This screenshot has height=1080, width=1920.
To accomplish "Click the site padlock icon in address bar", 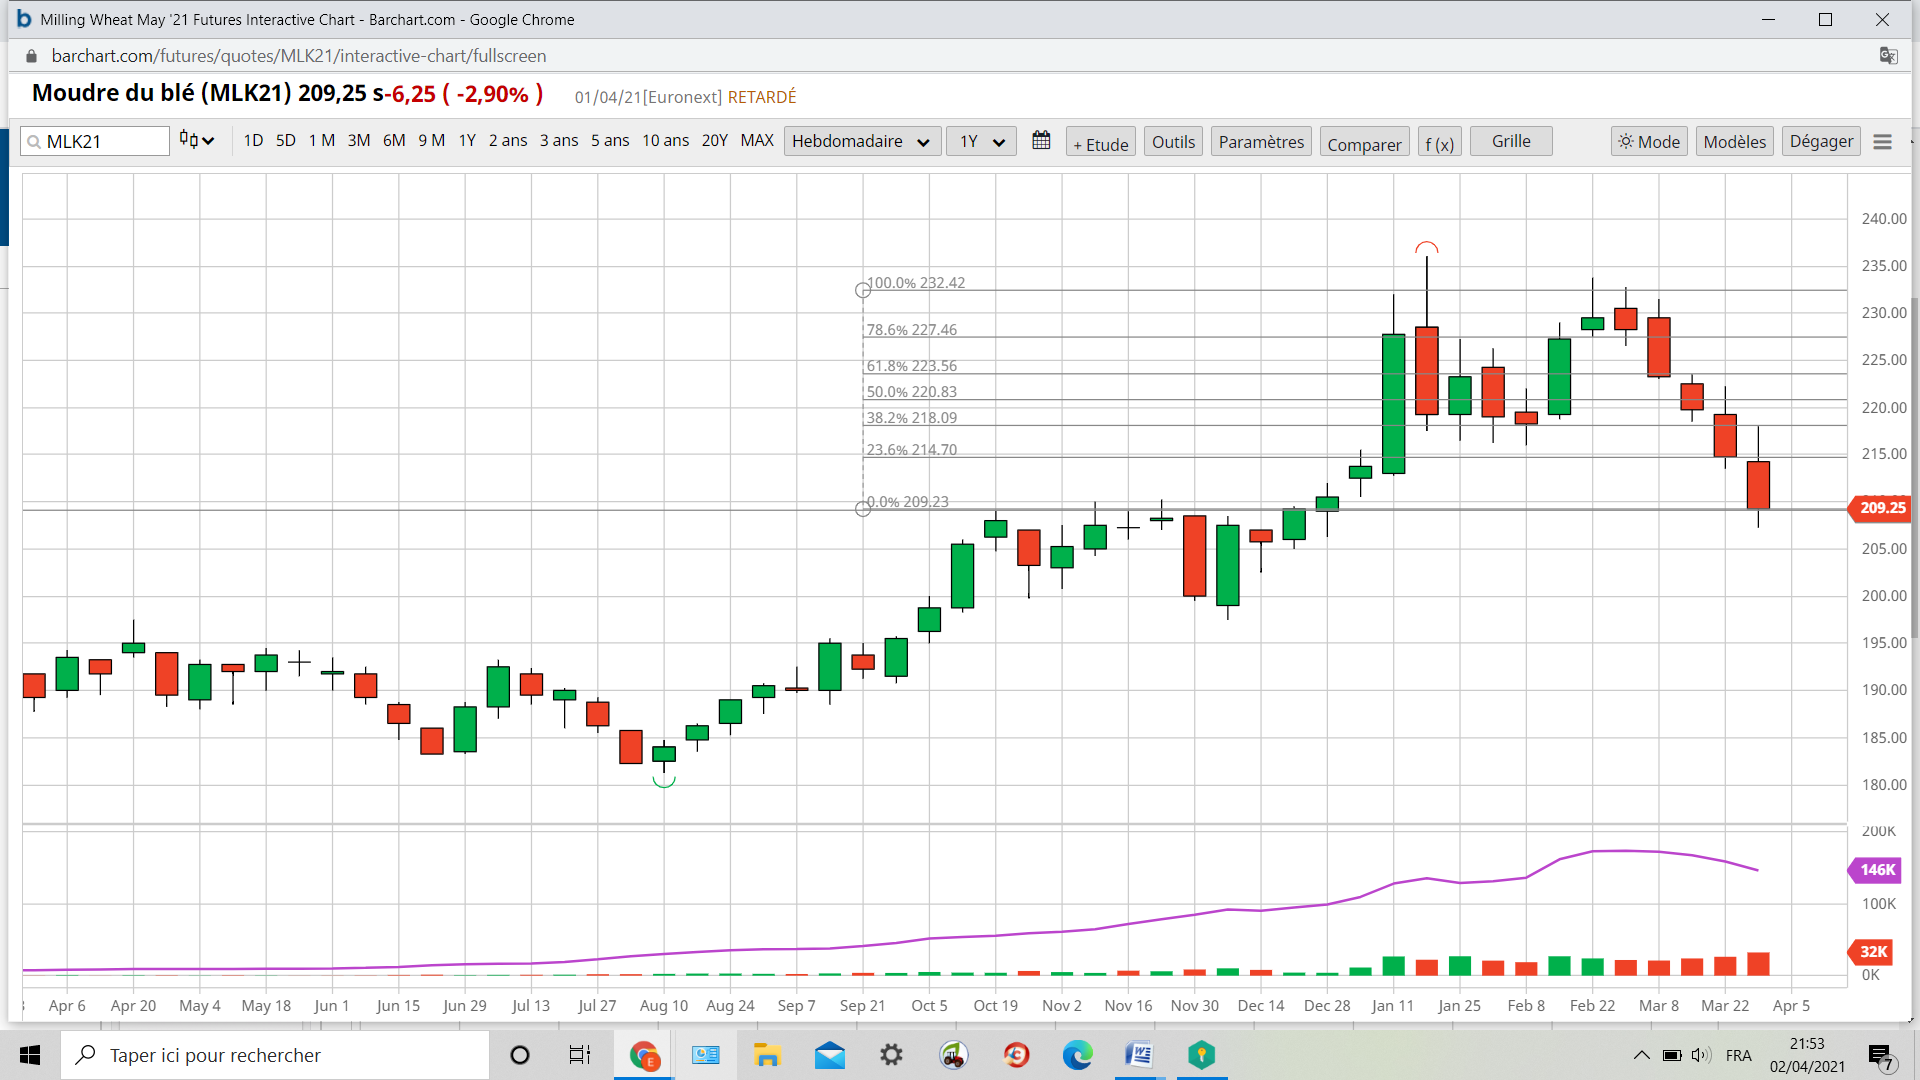I will (31, 56).
